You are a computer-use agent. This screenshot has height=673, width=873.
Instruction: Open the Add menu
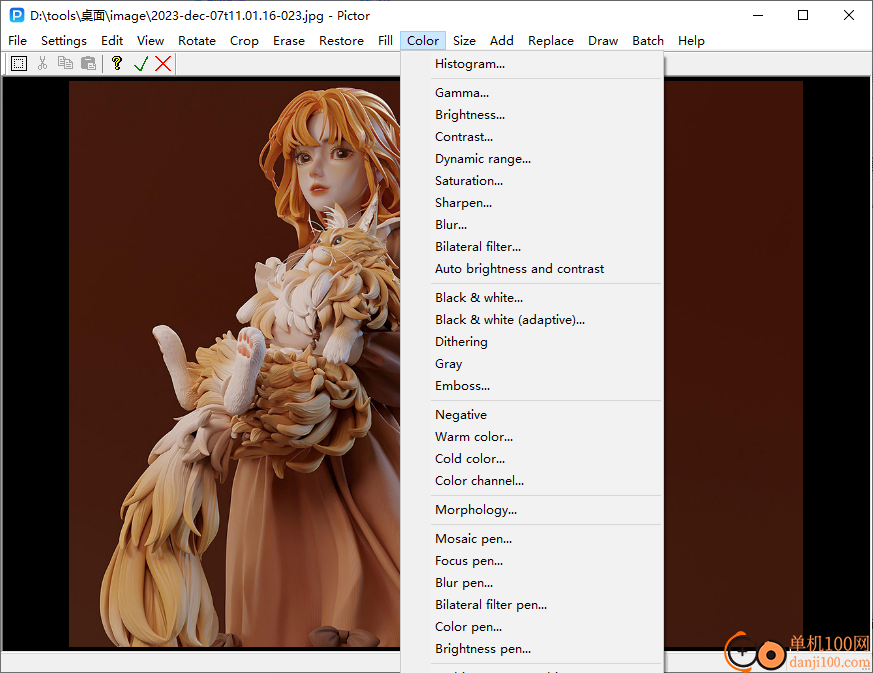point(502,41)
